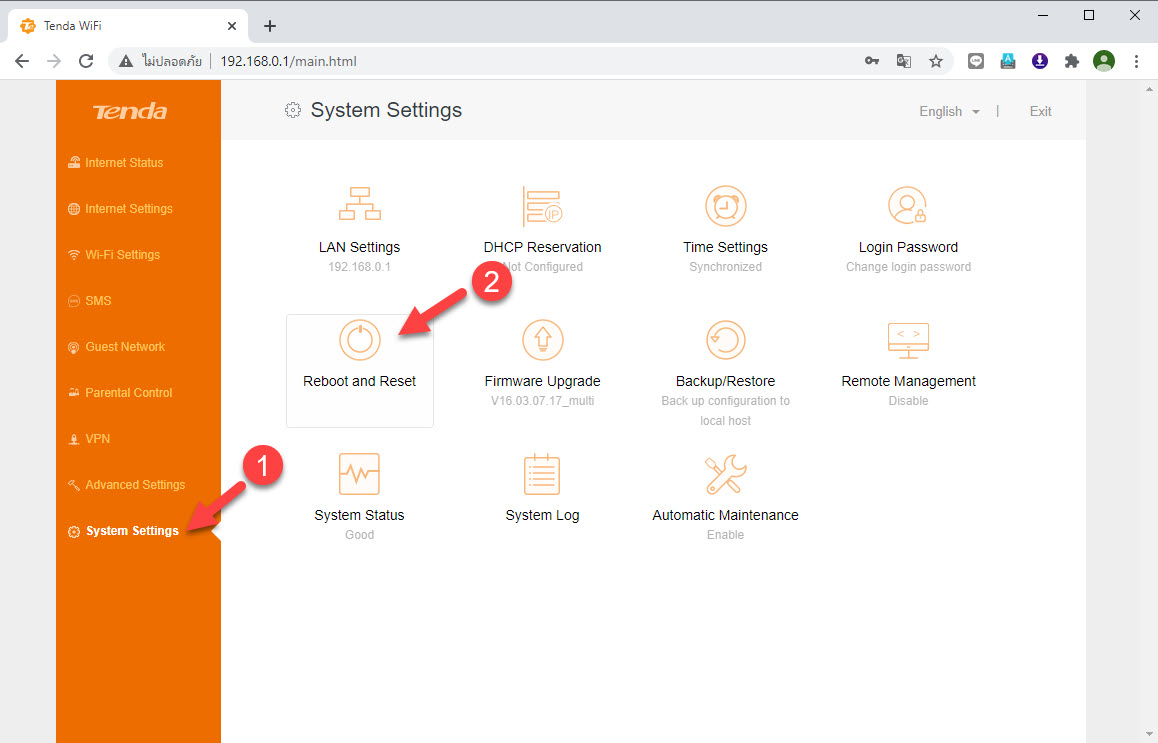Click the Enable text under Automatic Maintenance
1158x743 pixels.
[x=725, y=535]
